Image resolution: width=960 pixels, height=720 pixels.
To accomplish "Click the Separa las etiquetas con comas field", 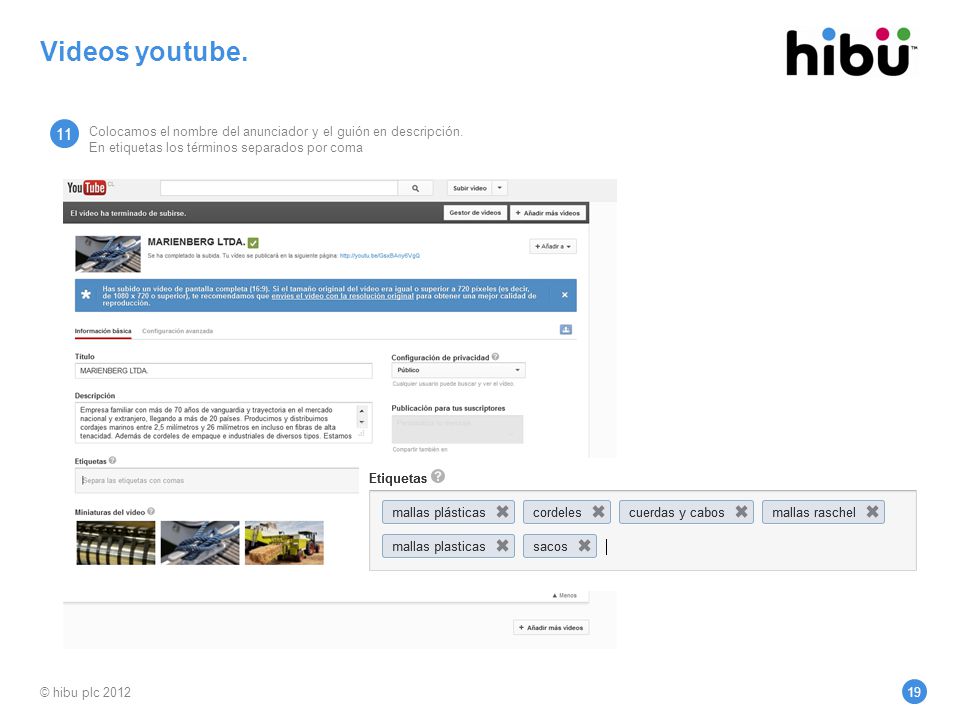I will click(x=217, y=481).
